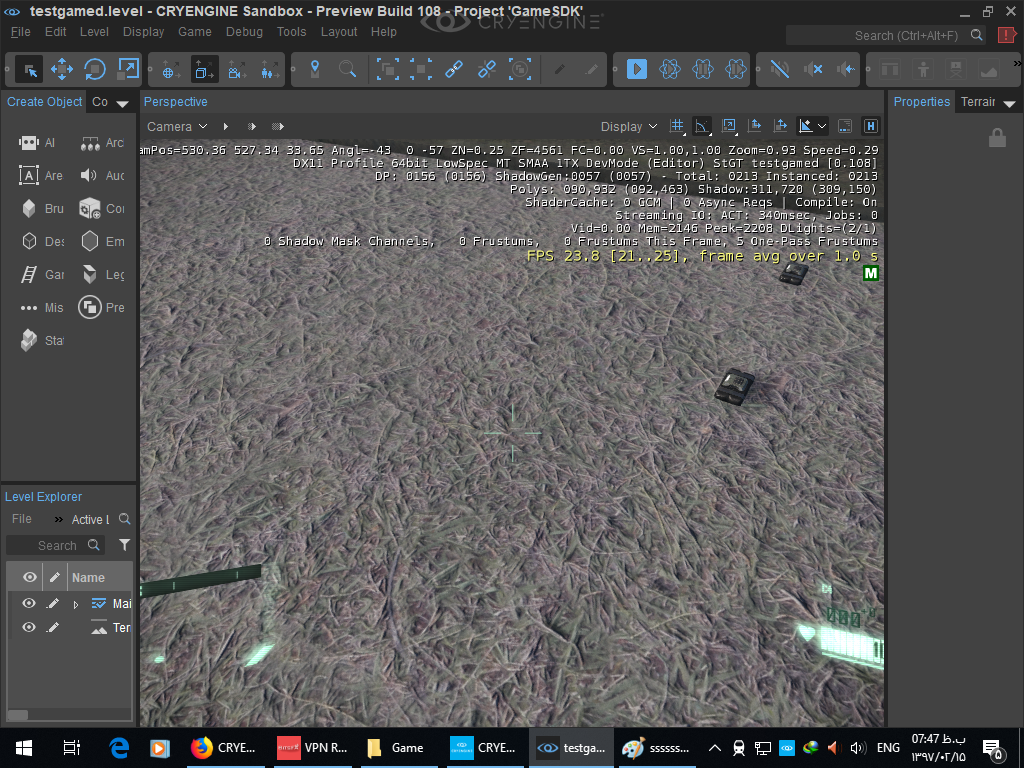Open the Camera dropdown in the viewport
Viewport: 1024px width, 768px height.
pyautogui.click(x=176, y=127)
